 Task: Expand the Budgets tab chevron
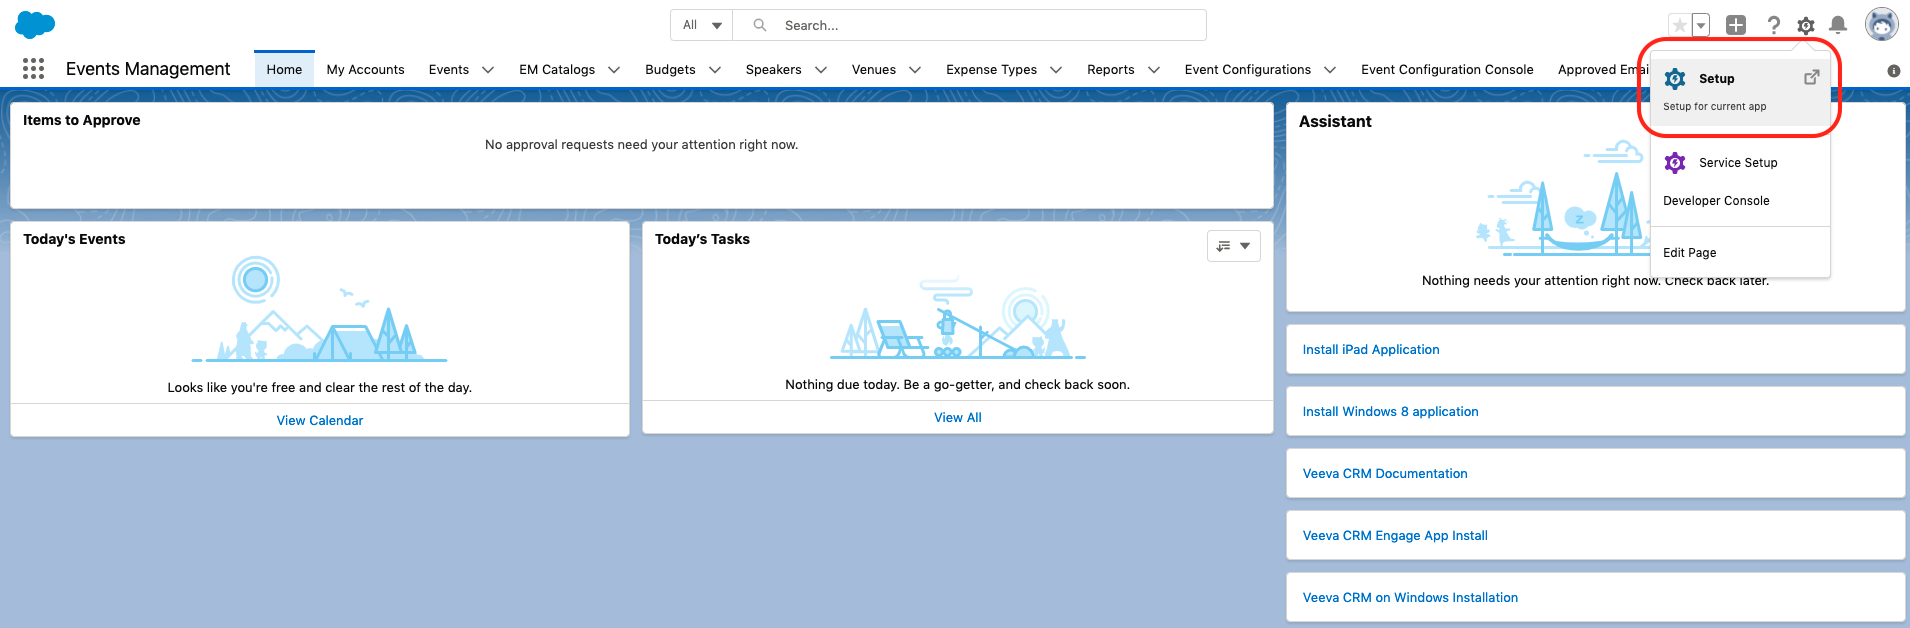(715, 70)
